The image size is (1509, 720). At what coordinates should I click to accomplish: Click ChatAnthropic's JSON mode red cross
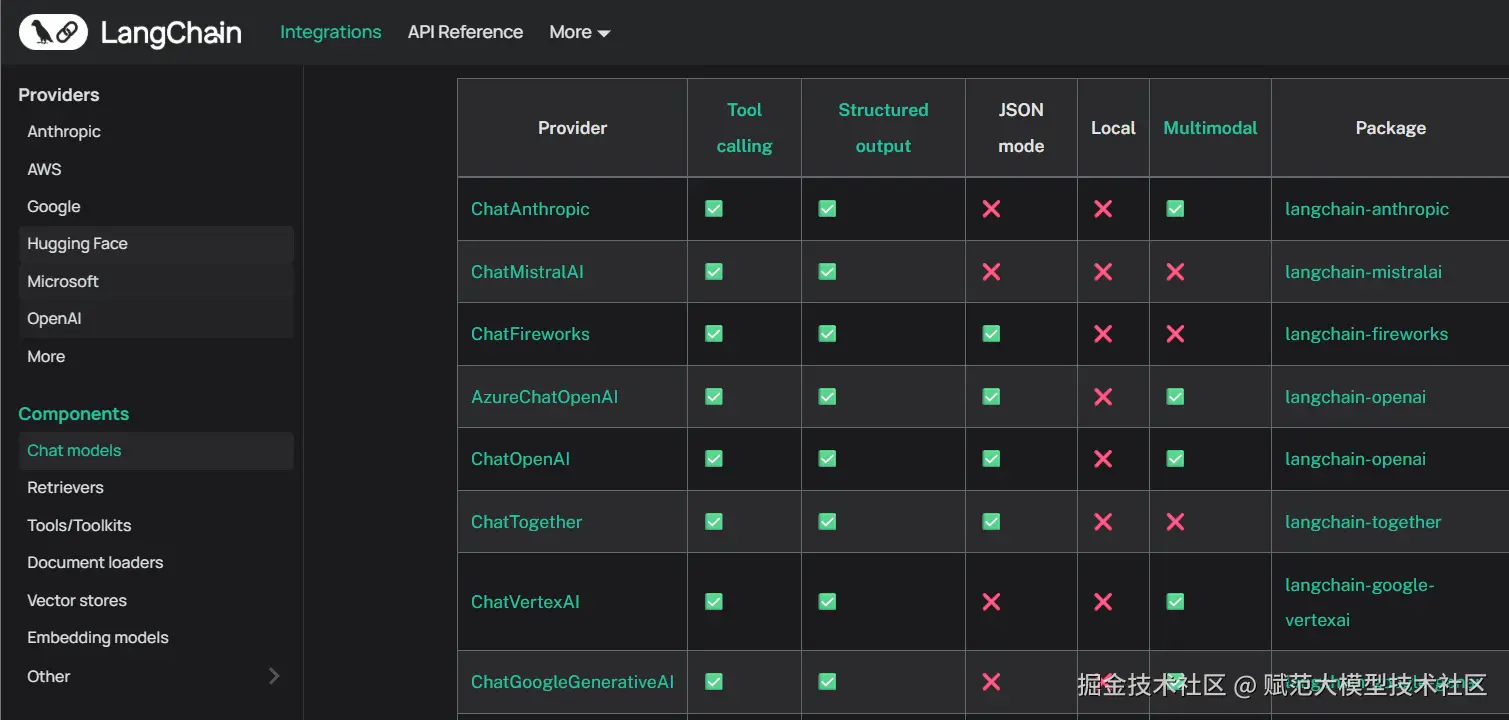coord(991,209)
